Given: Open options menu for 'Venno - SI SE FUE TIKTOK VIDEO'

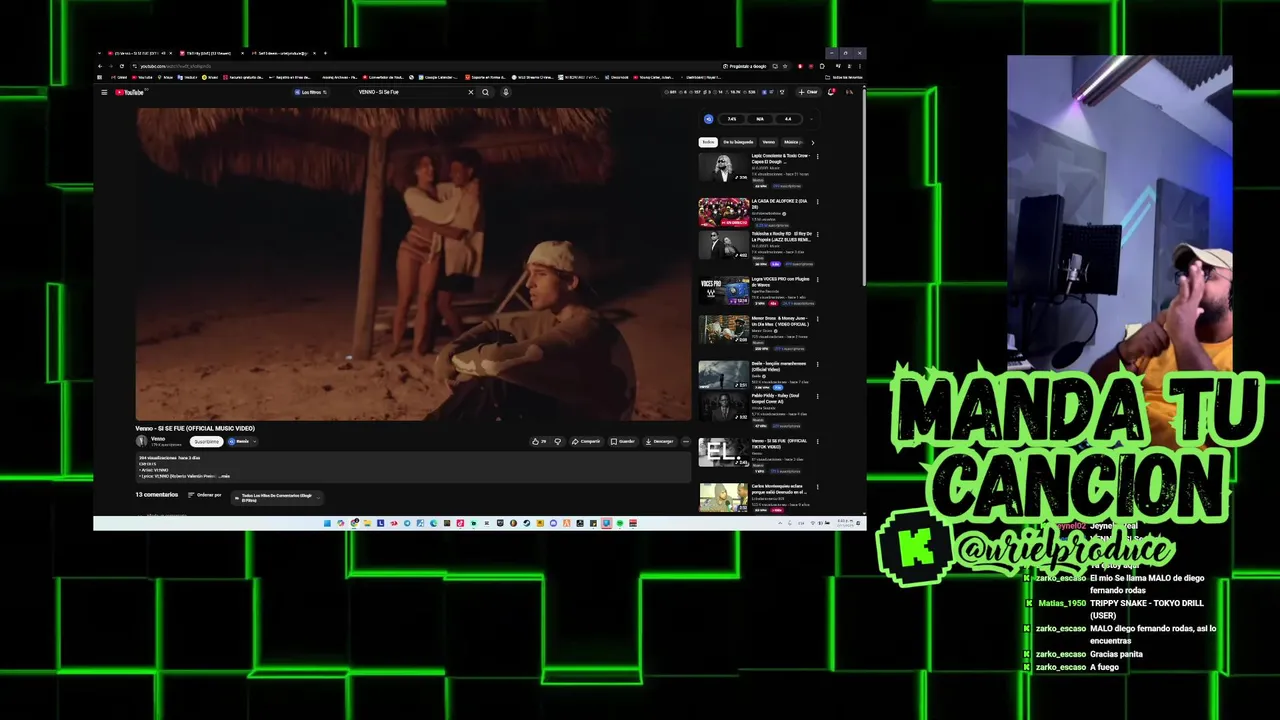Looking at the screenshot, I should point(817,441).
